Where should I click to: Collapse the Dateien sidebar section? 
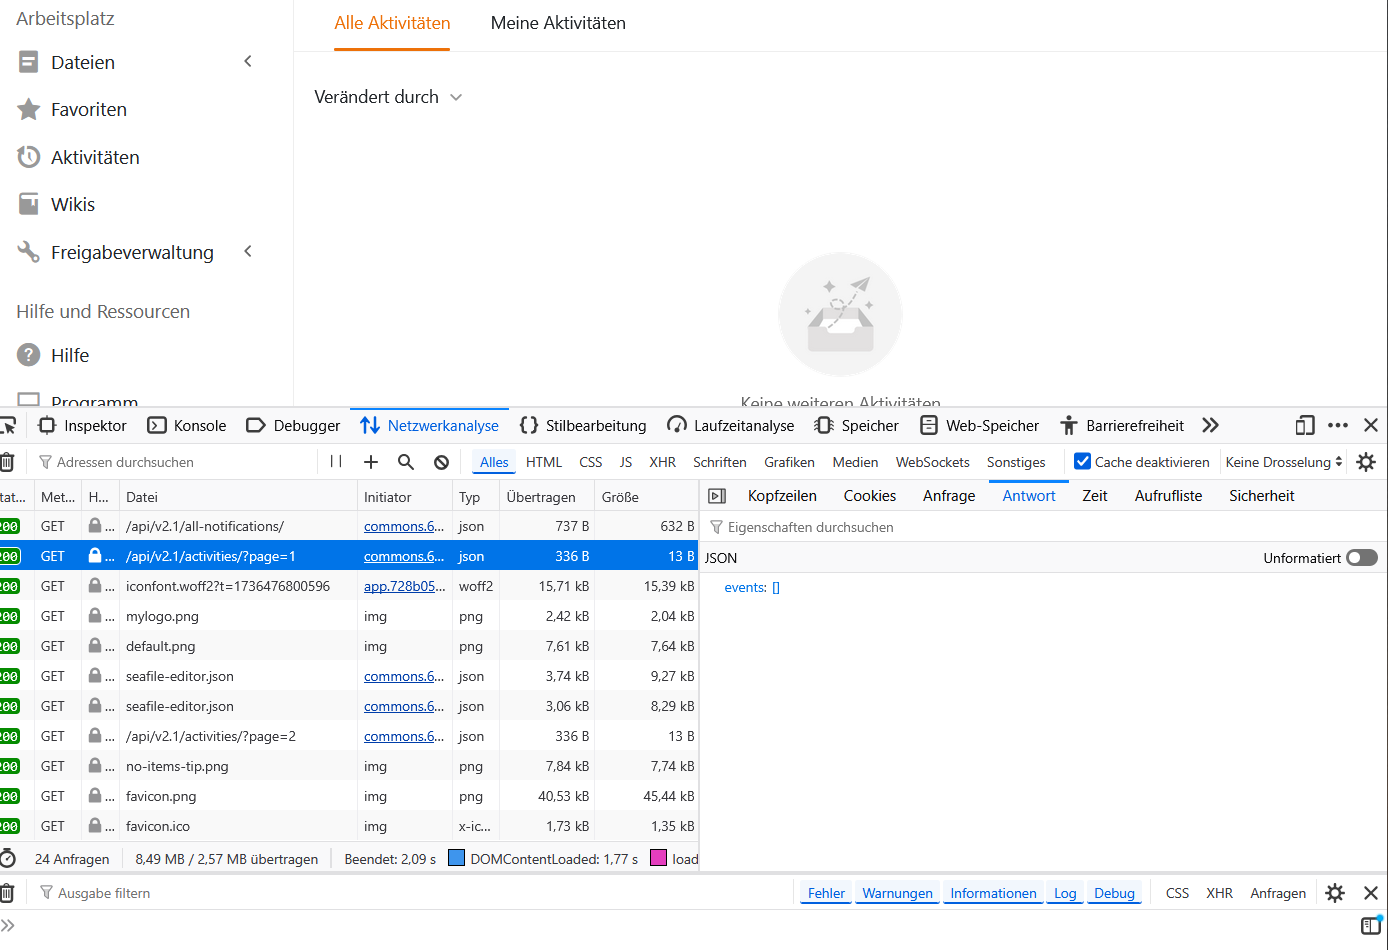(248, 62)
